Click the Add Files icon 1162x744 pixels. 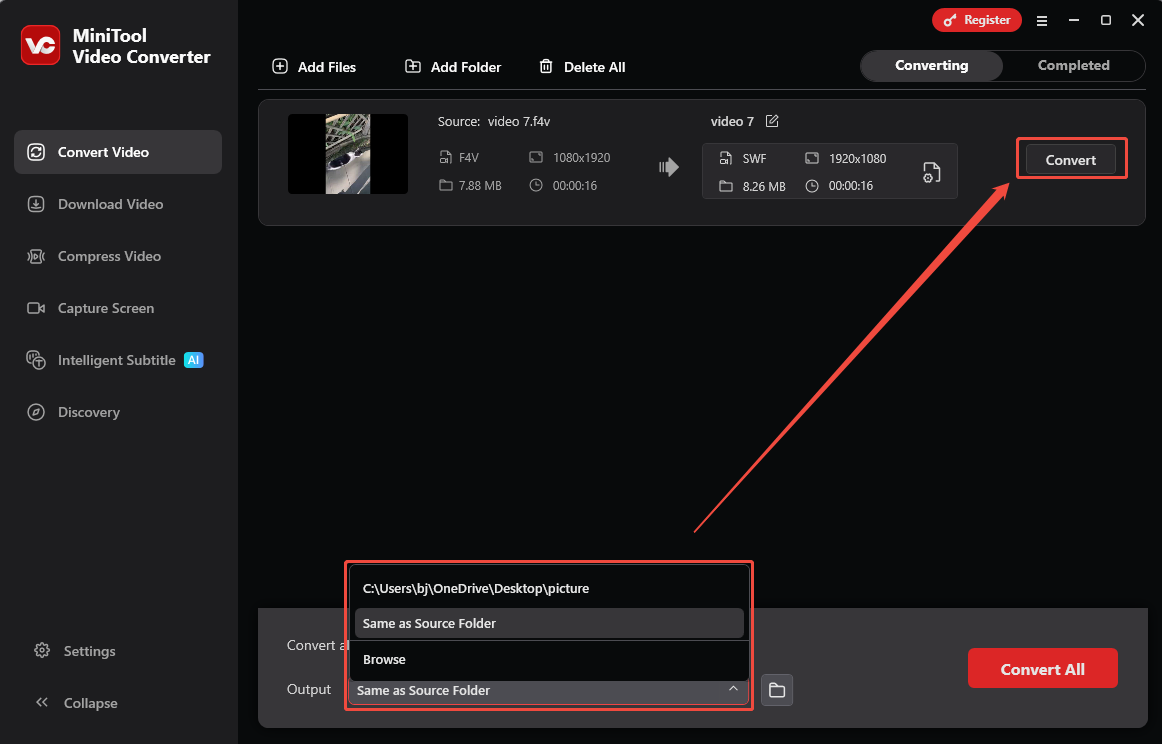(279, 66)
